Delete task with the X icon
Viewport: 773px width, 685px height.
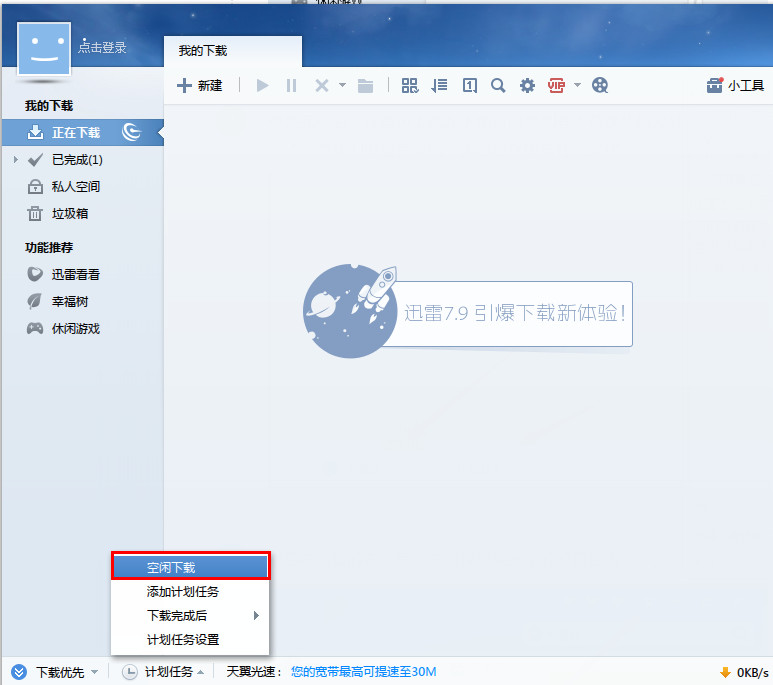point(321,86)
